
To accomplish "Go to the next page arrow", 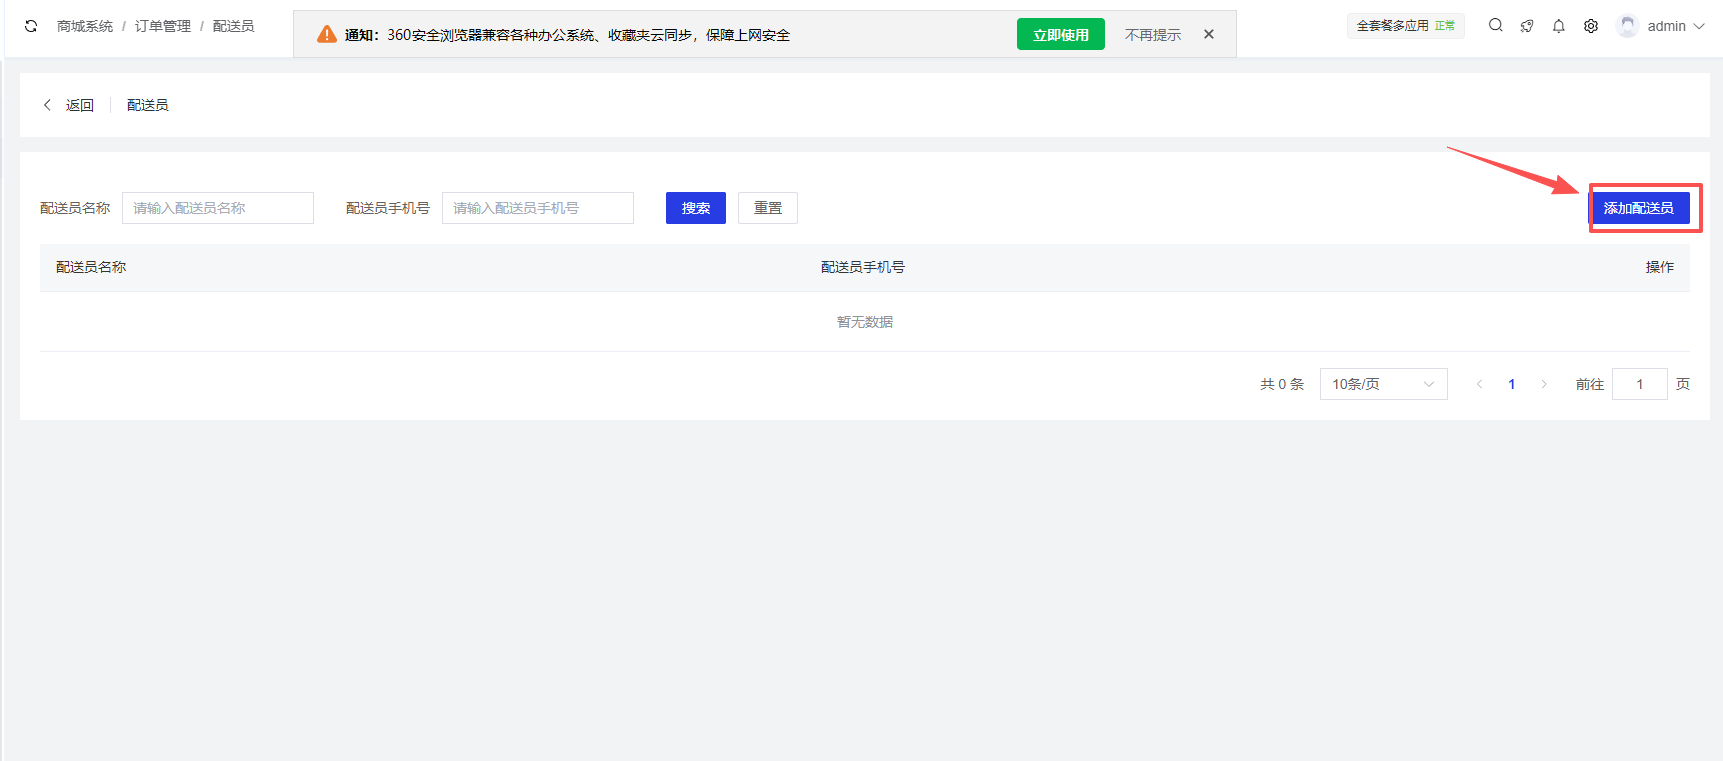I will 1544,384.
